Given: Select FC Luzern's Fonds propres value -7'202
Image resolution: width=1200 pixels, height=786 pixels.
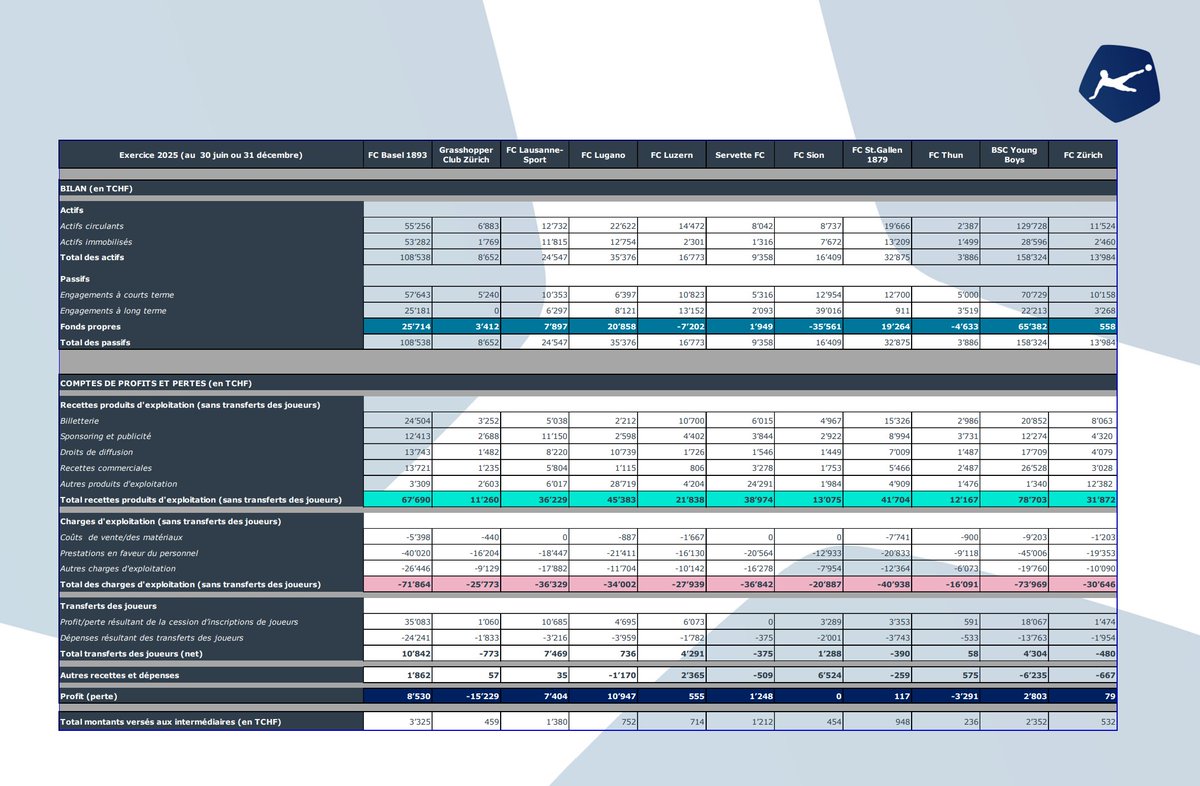Looking at the screenshot, I should (x=671, y=327).
